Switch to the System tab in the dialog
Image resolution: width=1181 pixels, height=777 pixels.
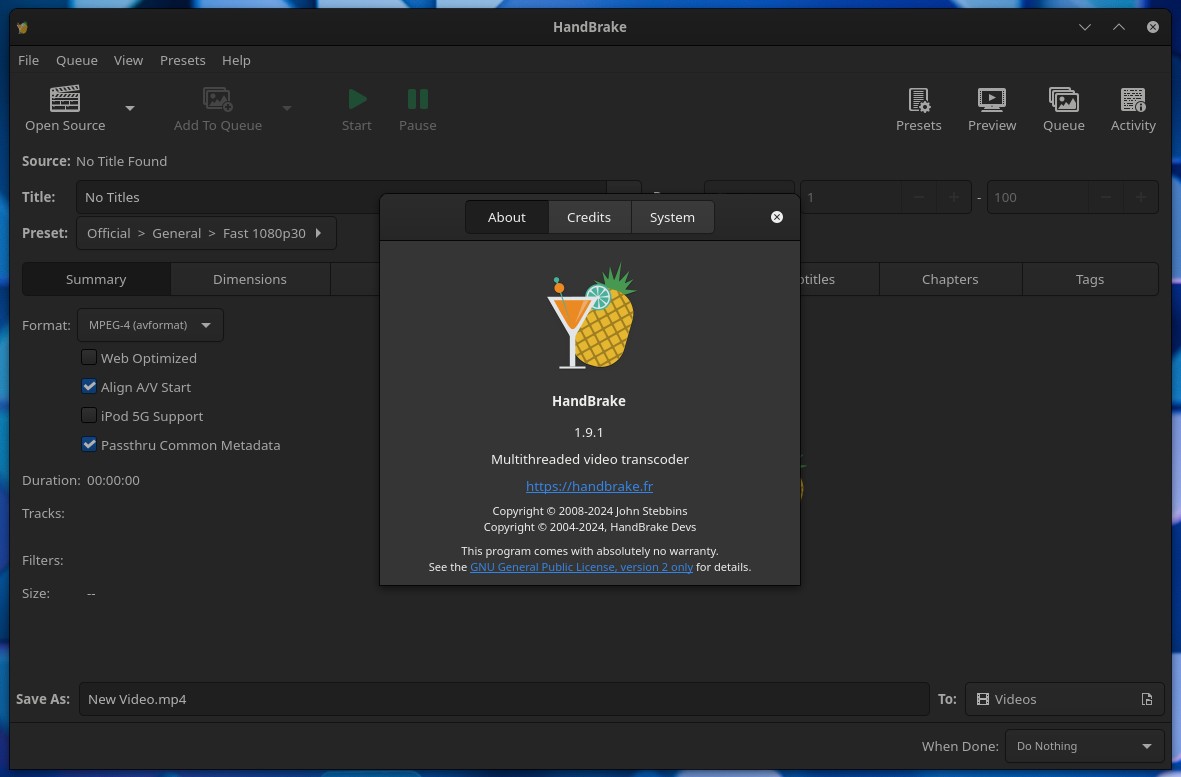(x=673, y=218)
